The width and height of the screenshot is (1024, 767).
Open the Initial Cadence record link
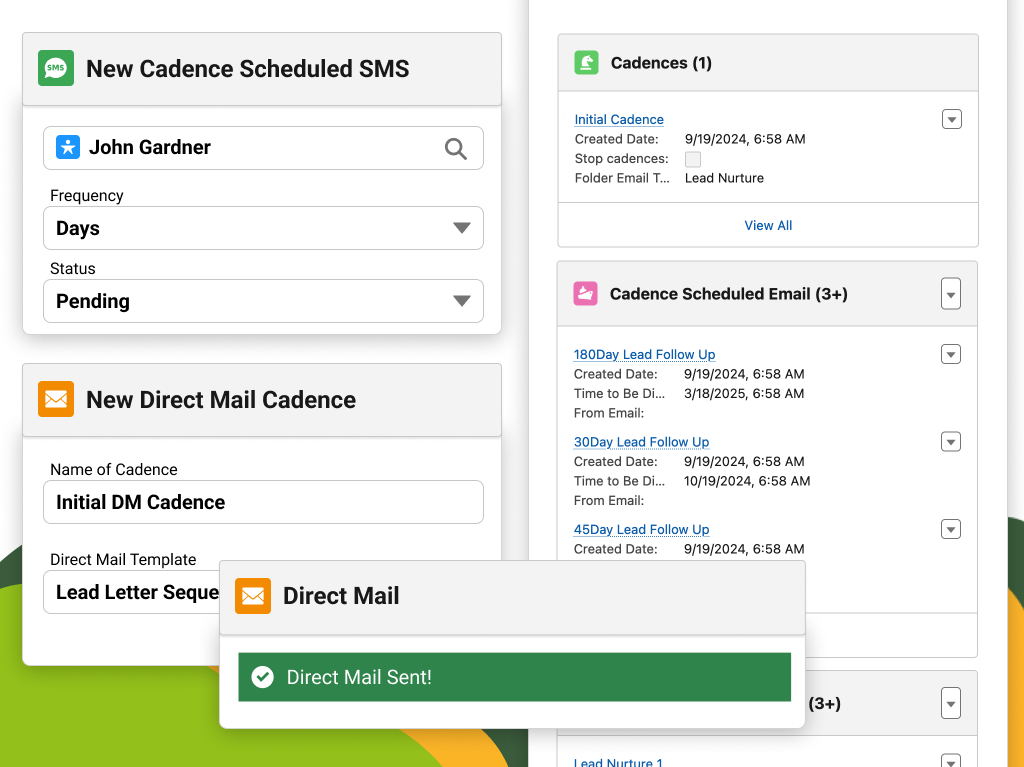617,119
